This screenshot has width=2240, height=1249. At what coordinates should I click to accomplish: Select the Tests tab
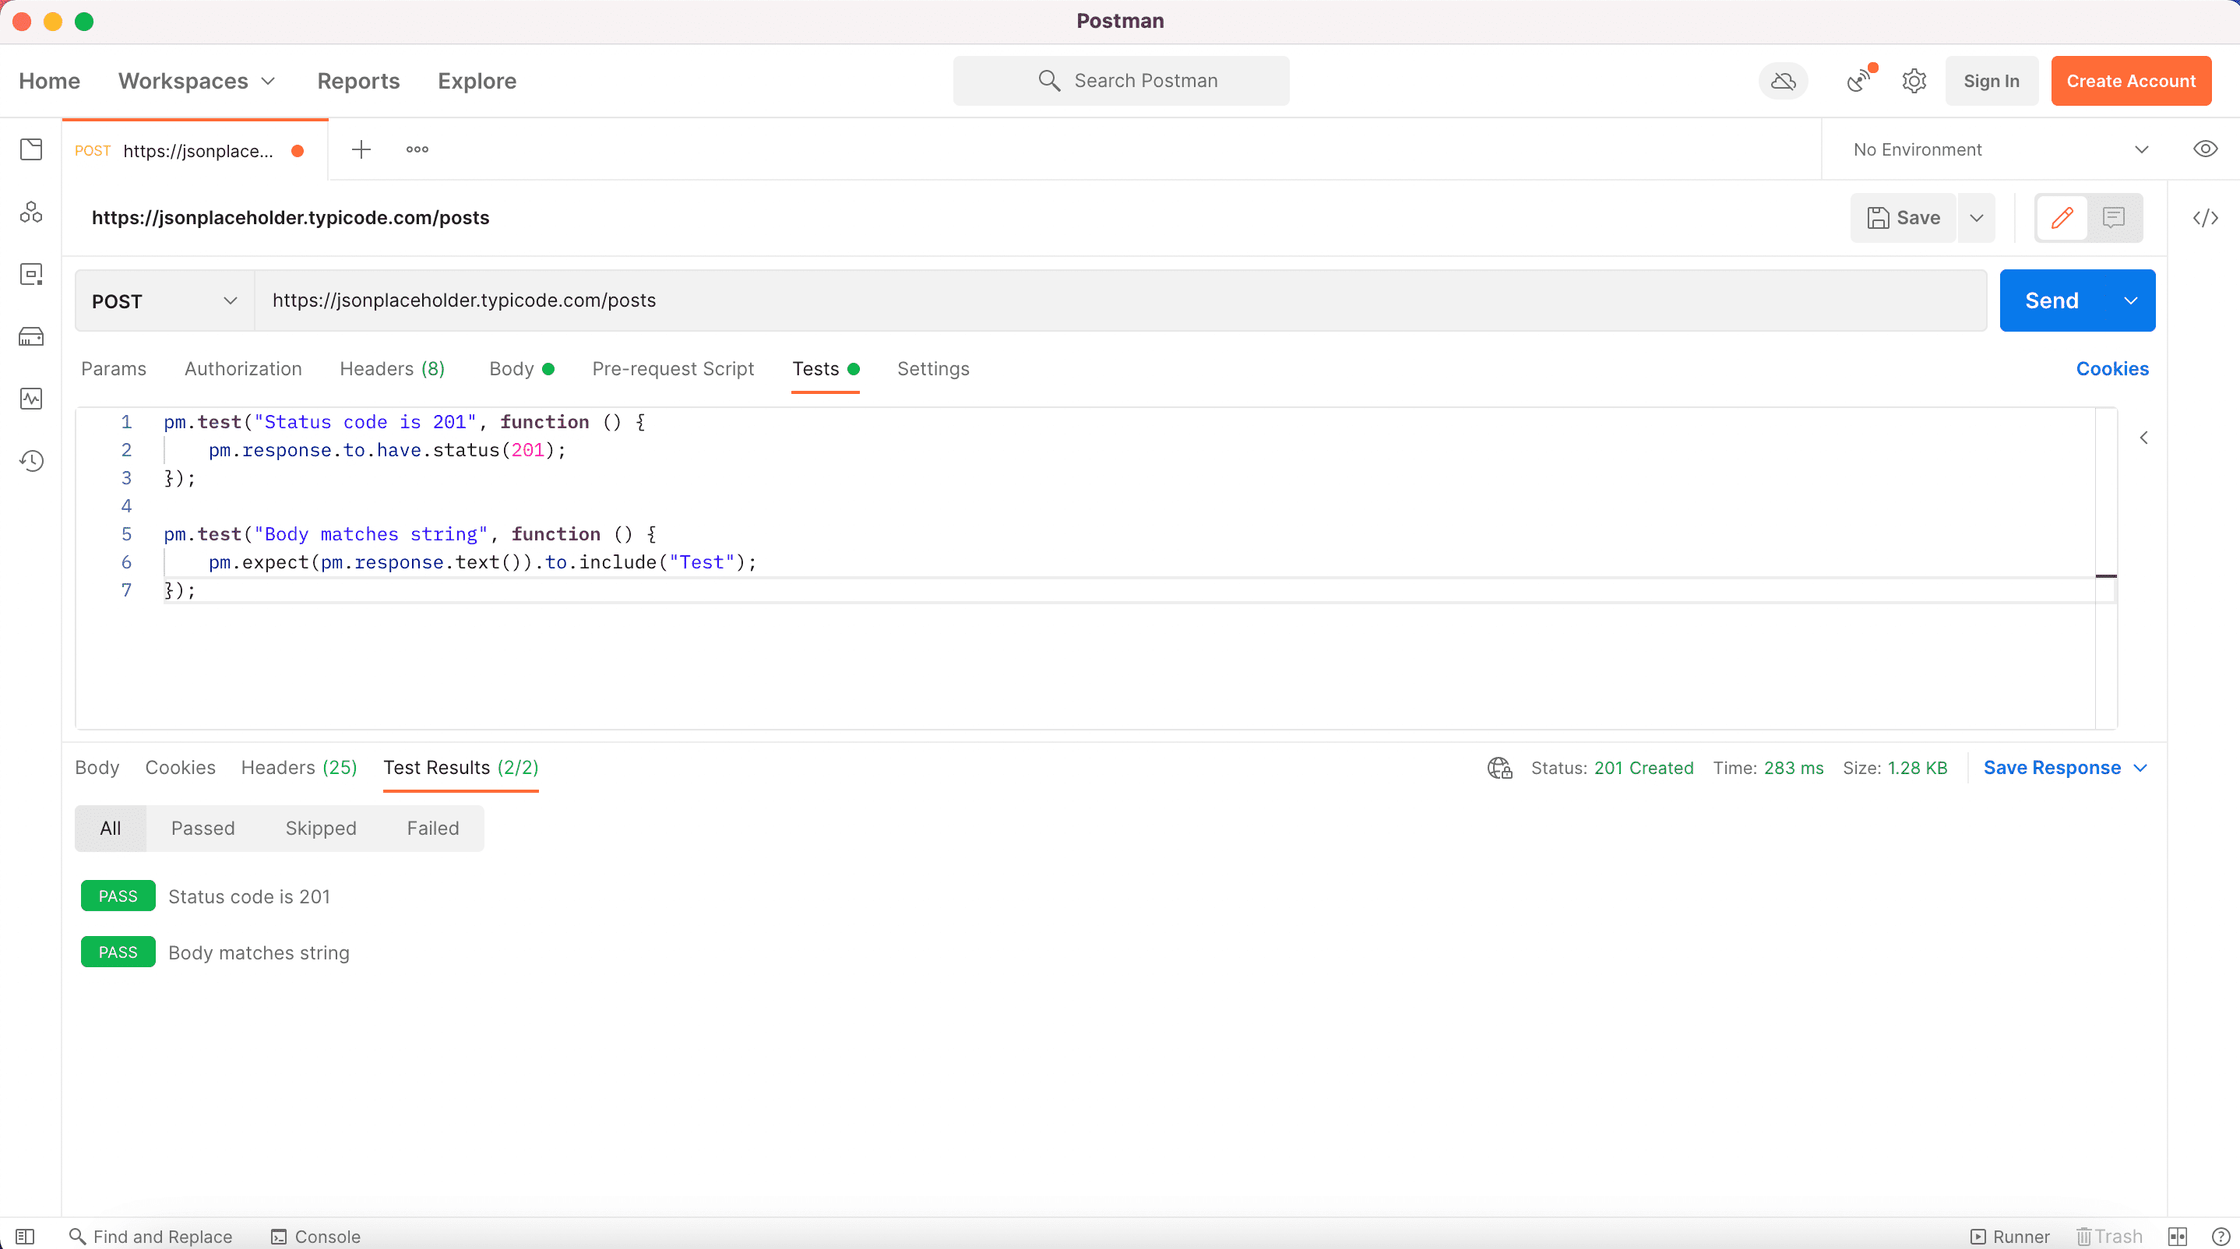825,369
